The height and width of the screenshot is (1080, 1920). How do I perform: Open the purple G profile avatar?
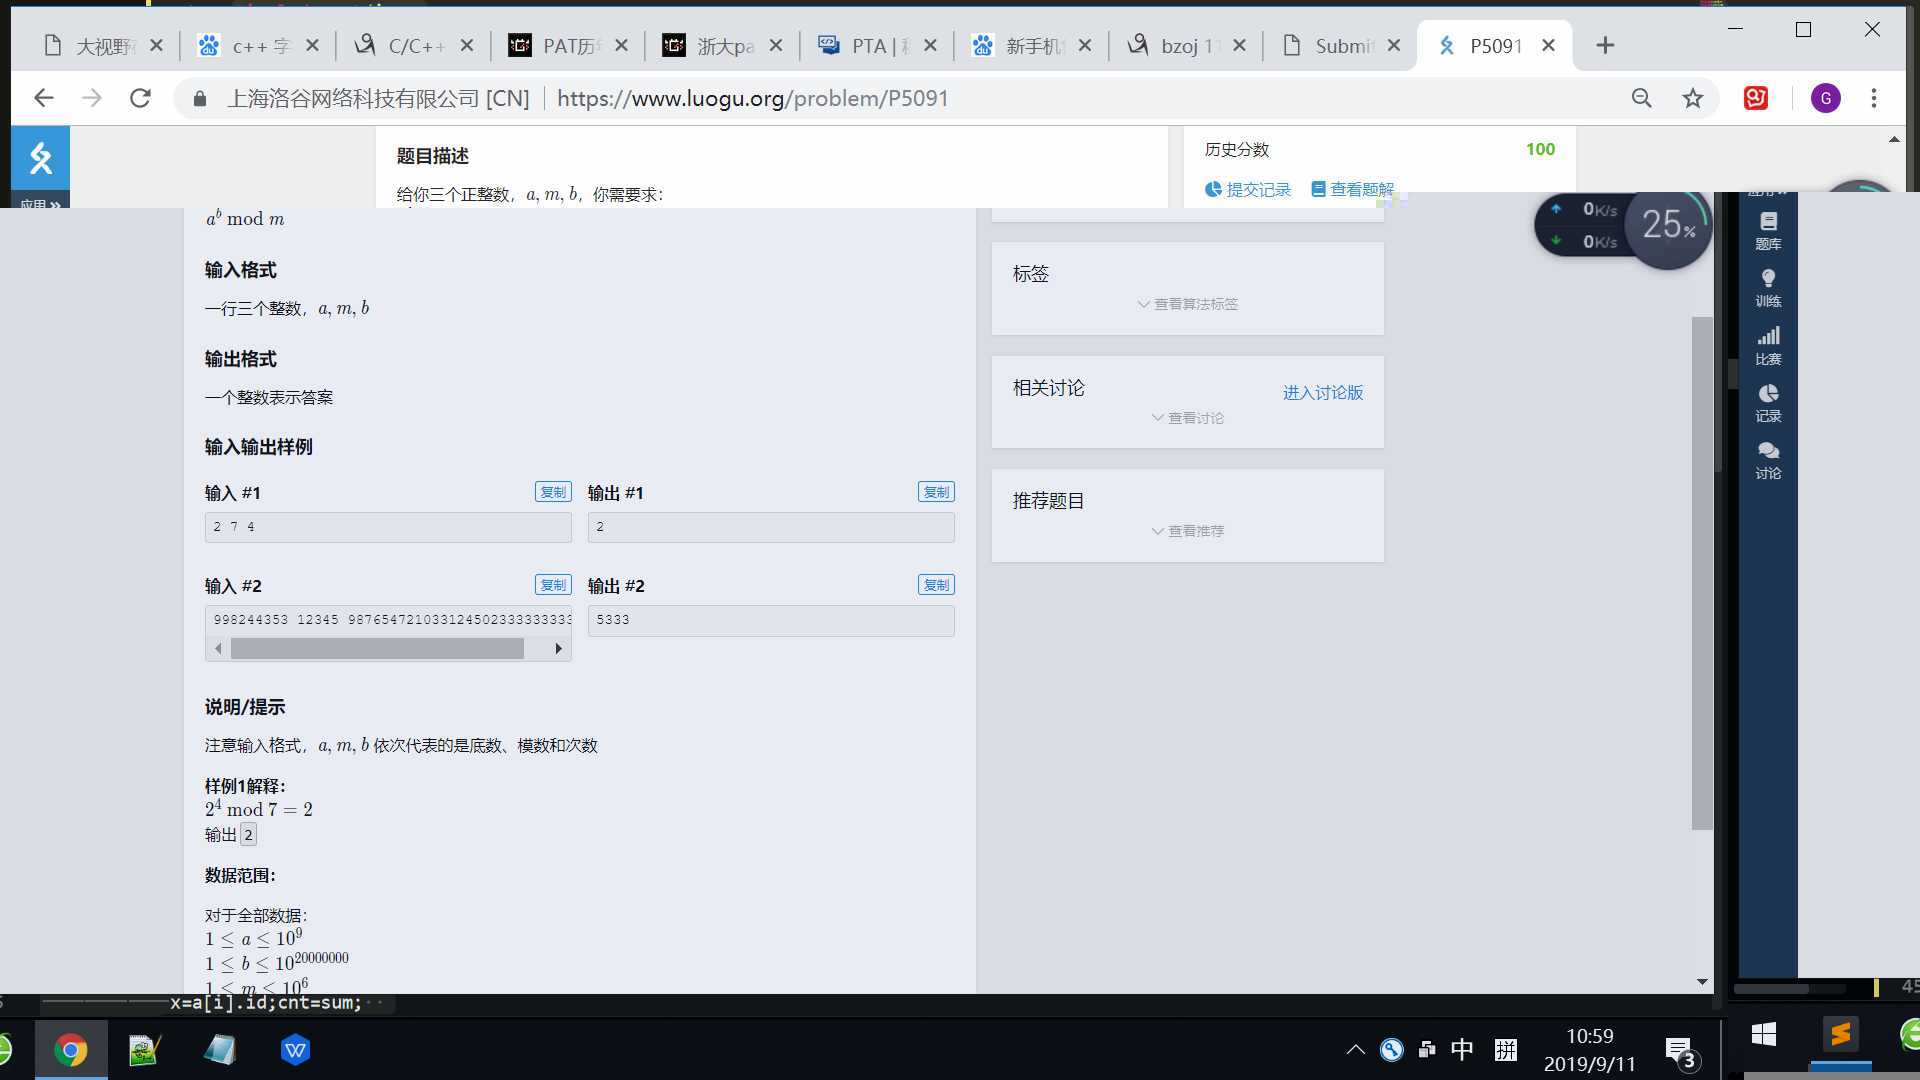(x=1825, y=98)
